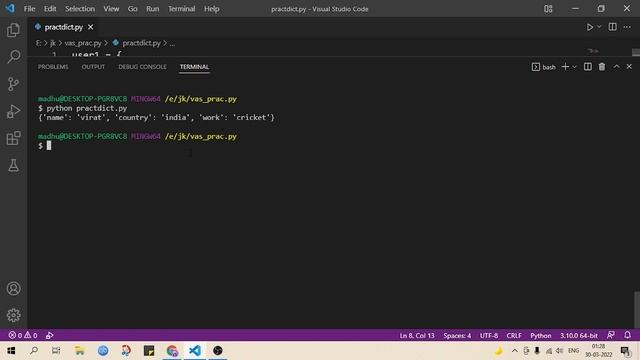Close the terminal panel
Screen dimensions: 640x360
[x=629, y=67]
